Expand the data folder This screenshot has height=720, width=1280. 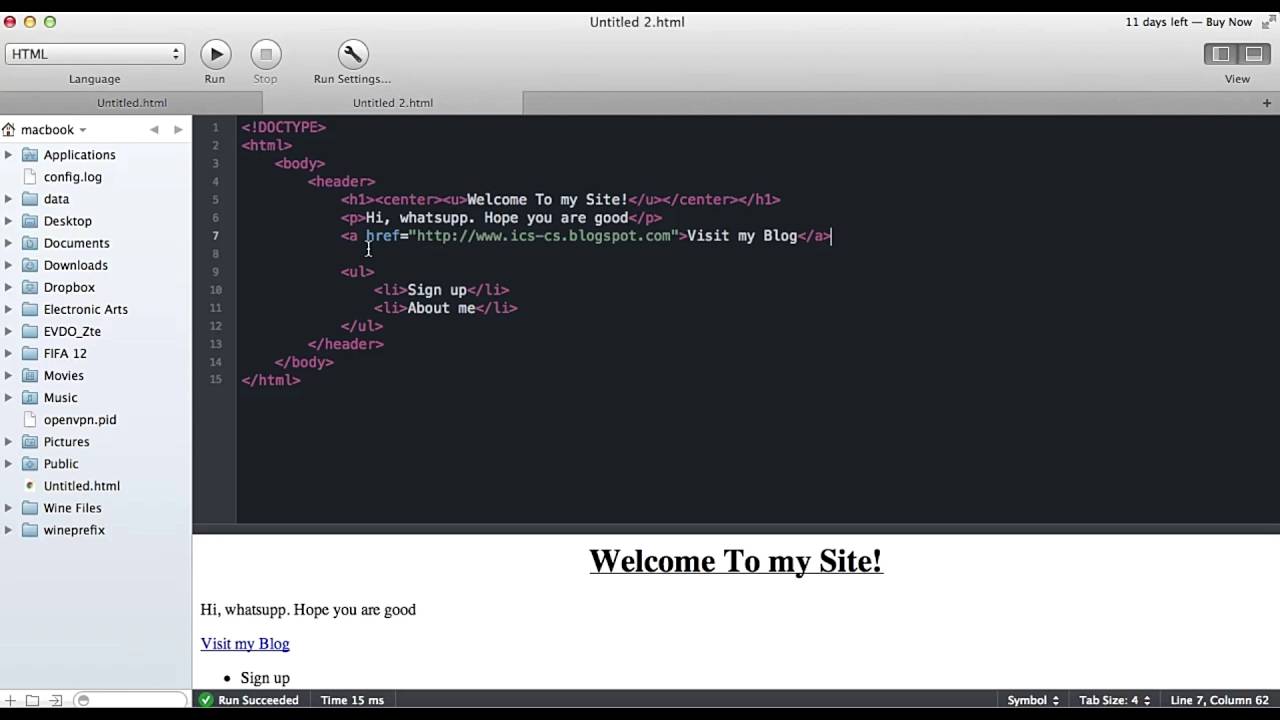pos(8,199)
